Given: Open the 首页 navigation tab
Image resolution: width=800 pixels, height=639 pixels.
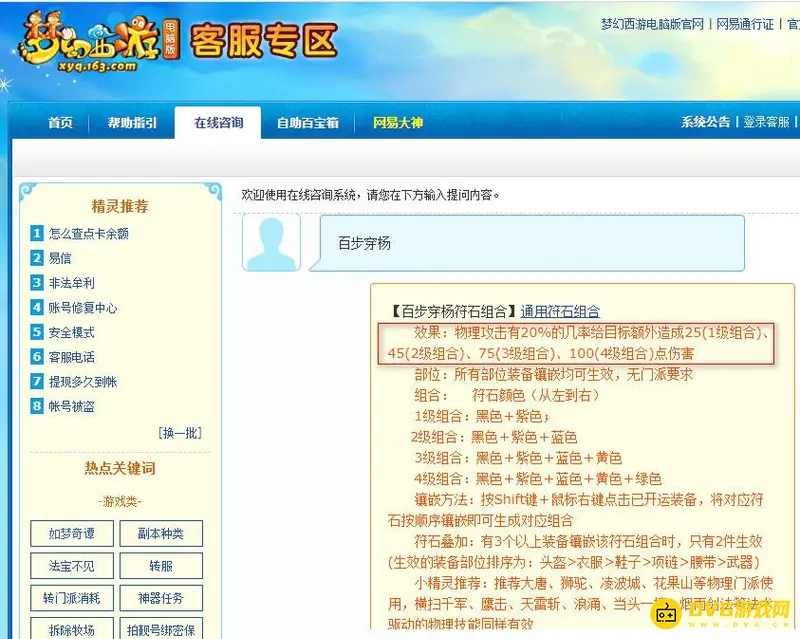Looking at the screenshot, I should click(60, 122).
